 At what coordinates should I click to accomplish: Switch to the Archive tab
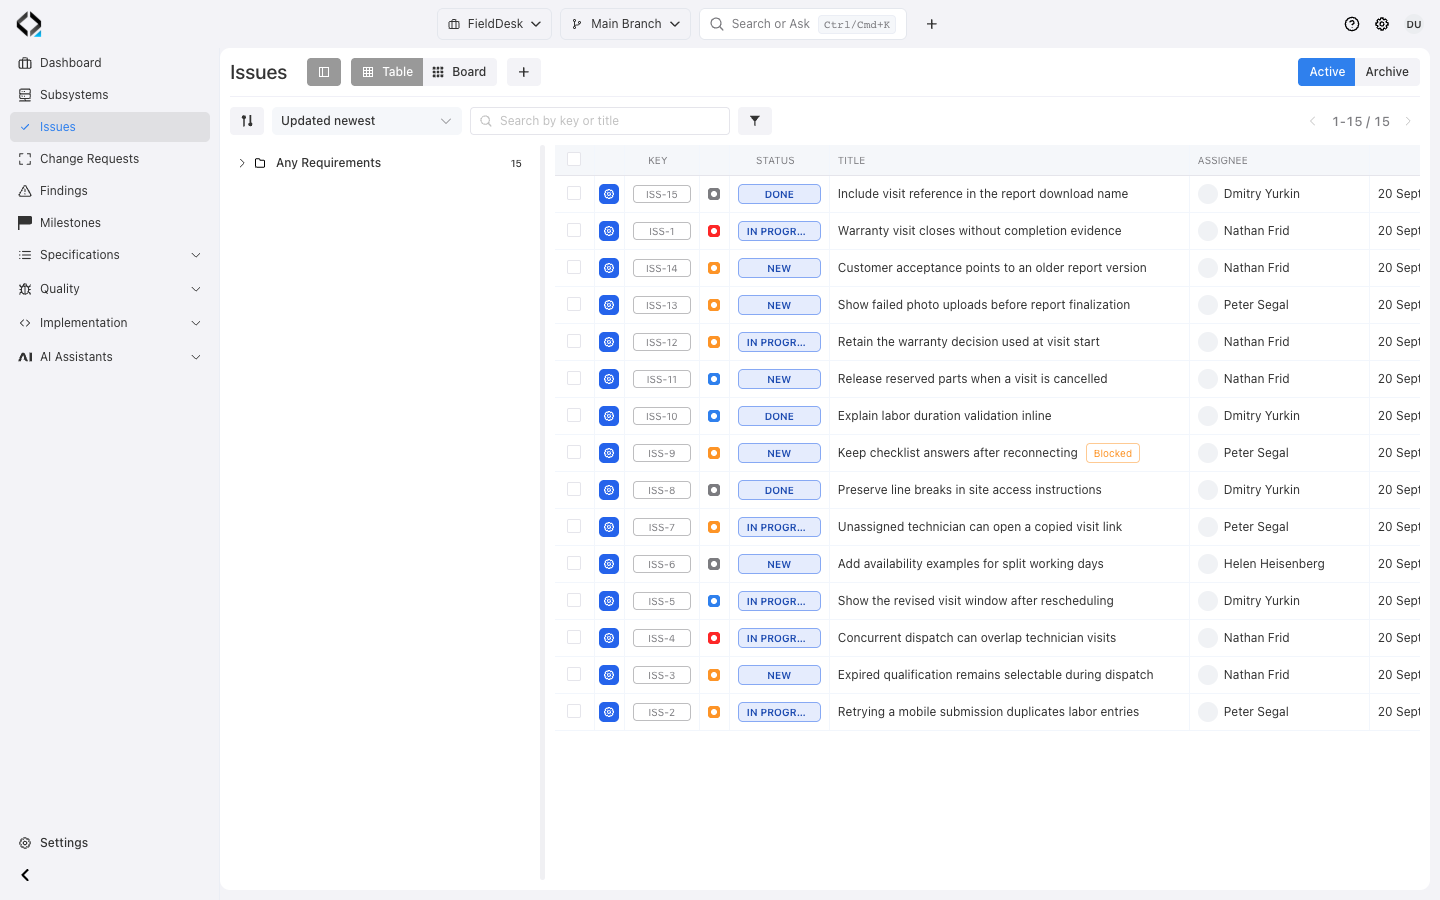(1387, 72)
